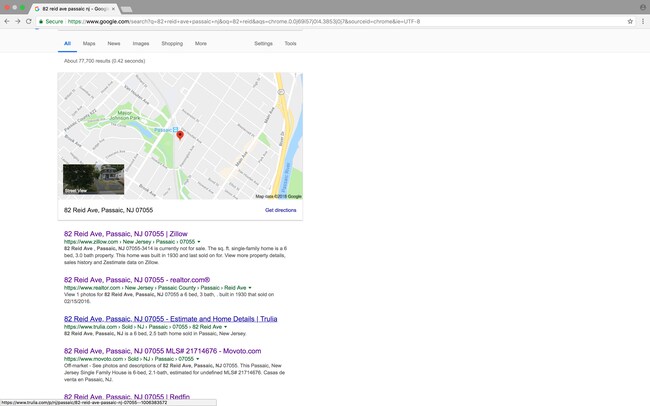The height and width of the screenshot is (406, 650).
Task: Open the Redfin result title
Action: 127,397
